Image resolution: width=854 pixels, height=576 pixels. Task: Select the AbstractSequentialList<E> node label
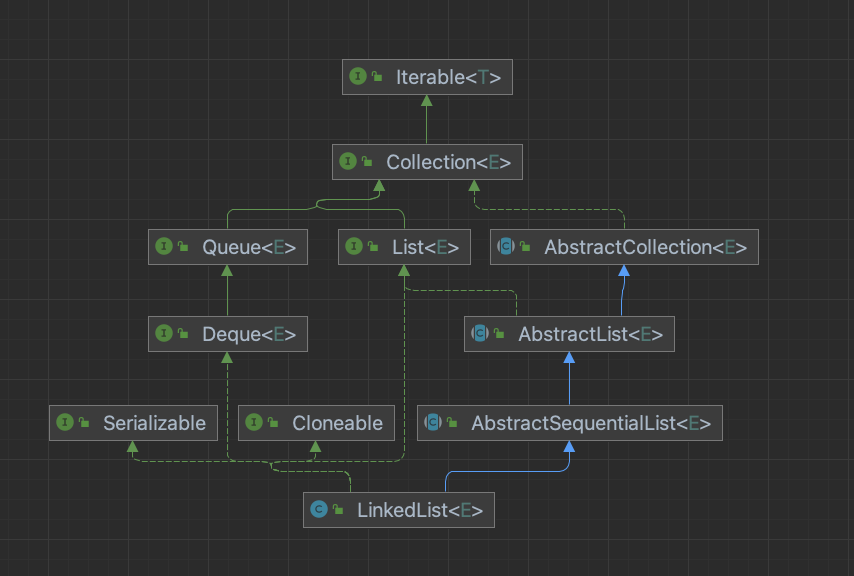pos(591,423)
